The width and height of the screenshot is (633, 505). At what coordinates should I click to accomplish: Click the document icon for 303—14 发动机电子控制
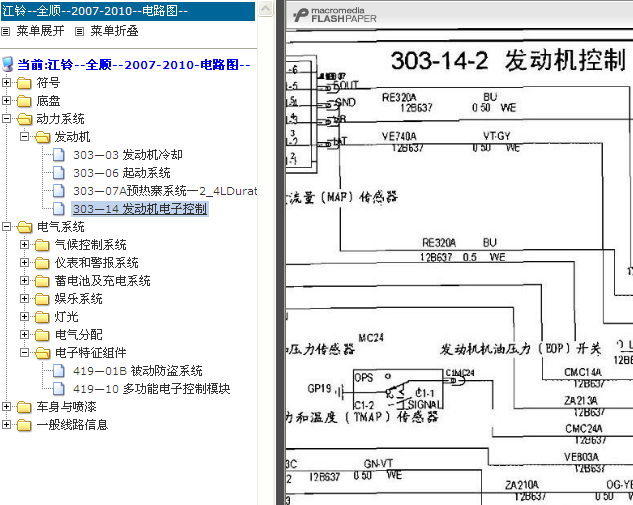tap(59, 209)
